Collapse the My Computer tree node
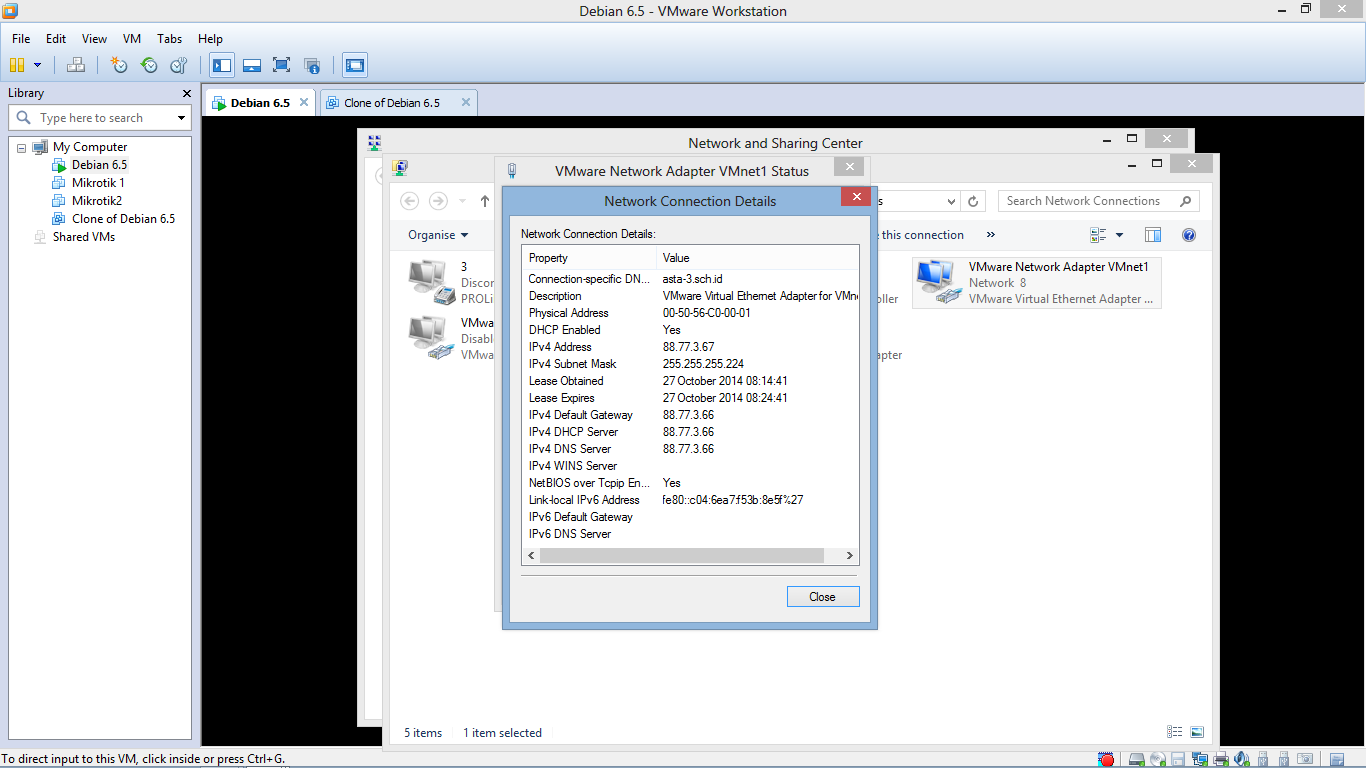The height and width of the screenshot is (768, 1366). pyautogui.click(x=21, y=146)
